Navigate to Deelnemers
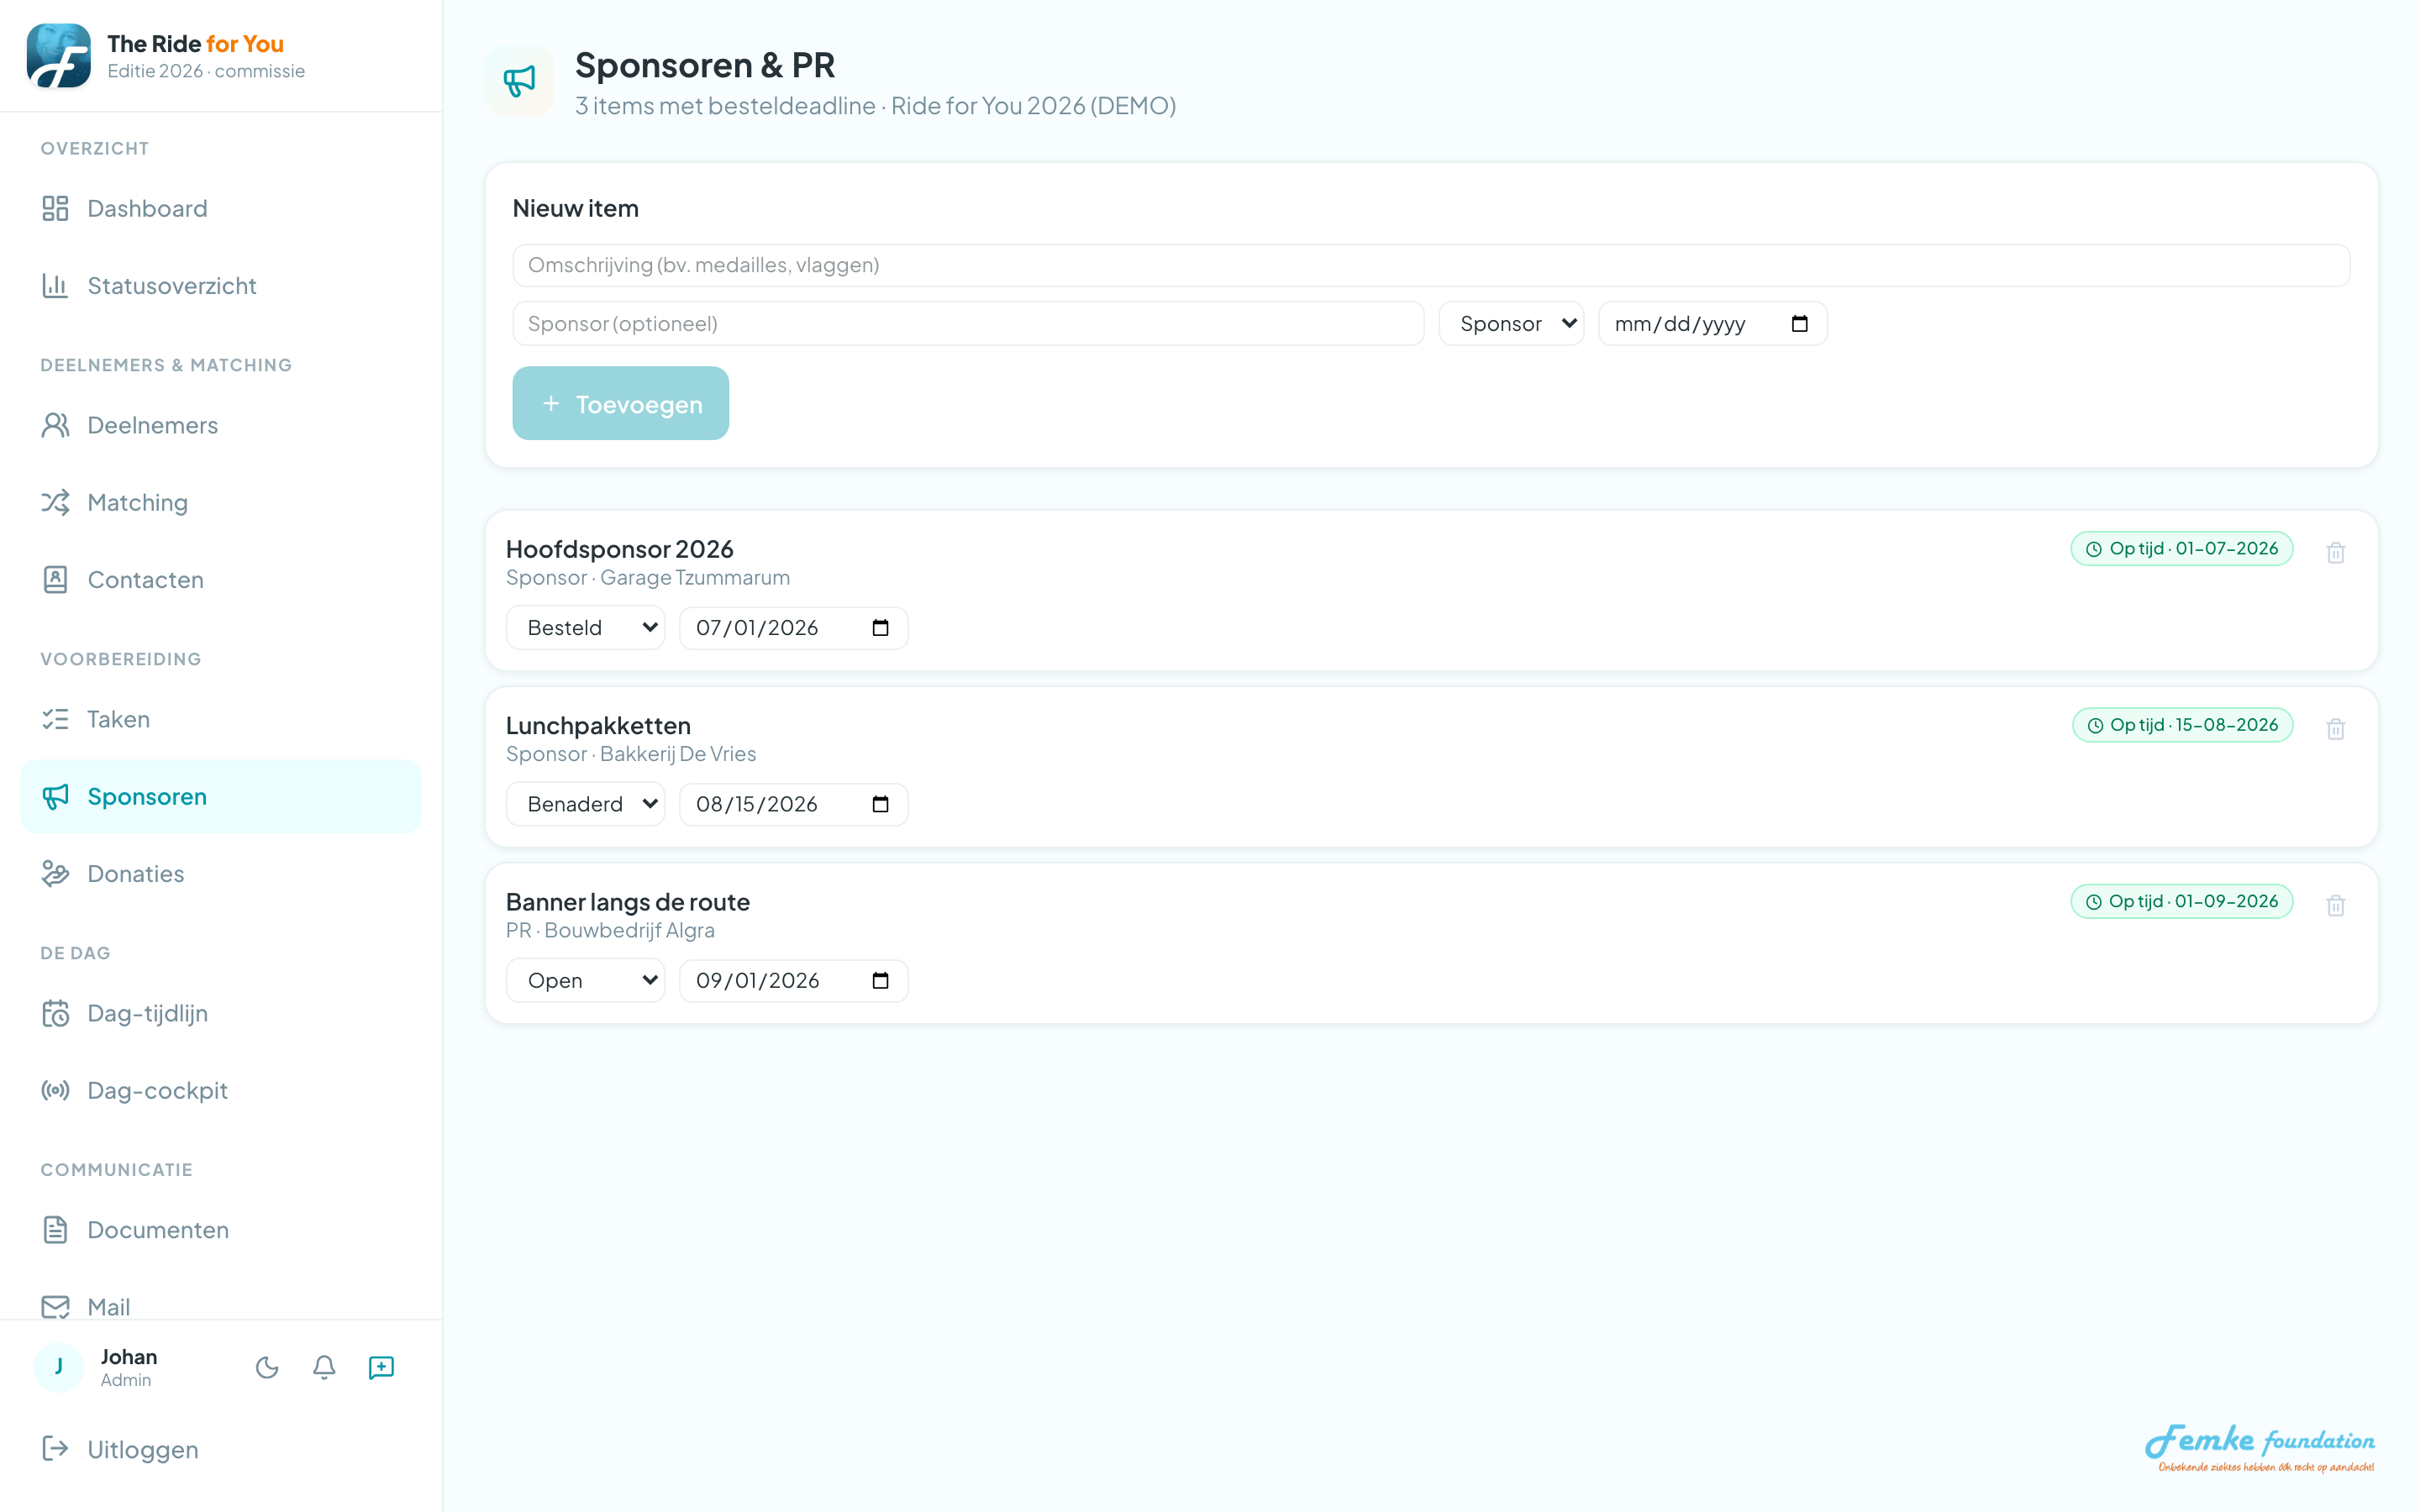 pos(220,425)
